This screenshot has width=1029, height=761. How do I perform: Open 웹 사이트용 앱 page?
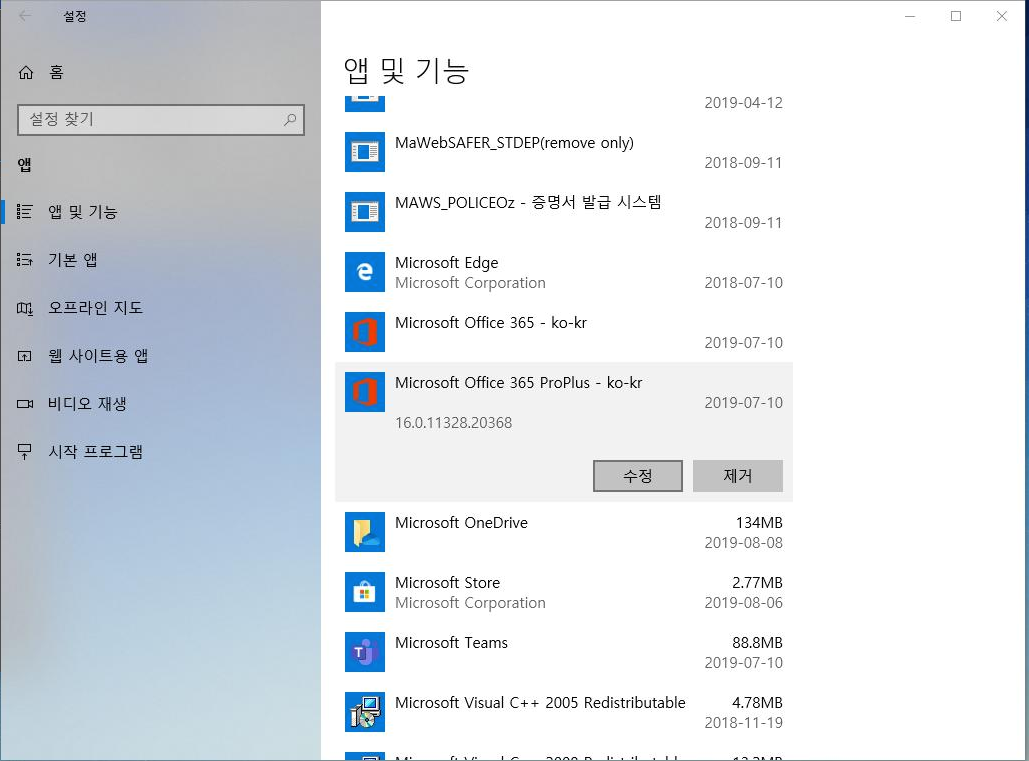pyautogui.click(x=160, y=356)
